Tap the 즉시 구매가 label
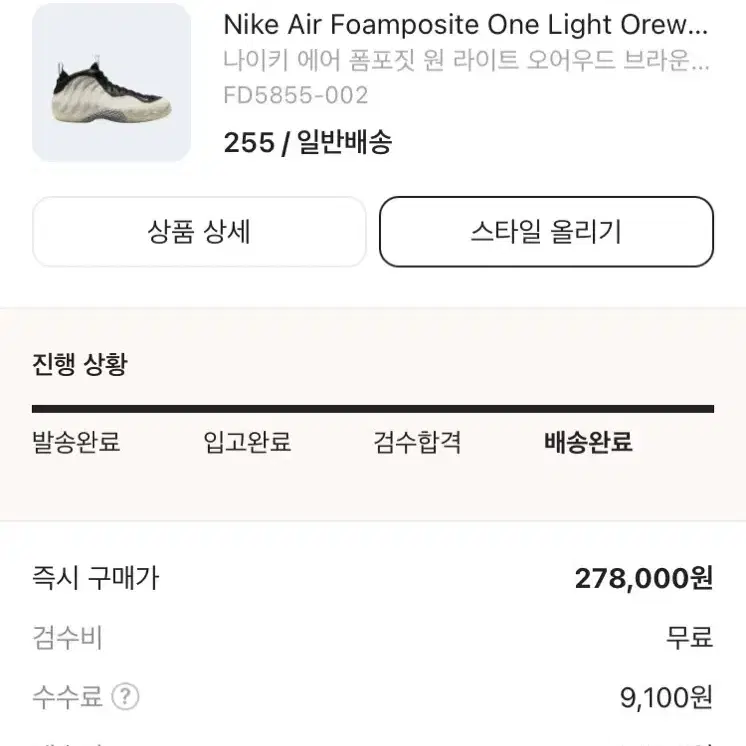This screenshot has height=746, width=746. click(x=96, y=578)
